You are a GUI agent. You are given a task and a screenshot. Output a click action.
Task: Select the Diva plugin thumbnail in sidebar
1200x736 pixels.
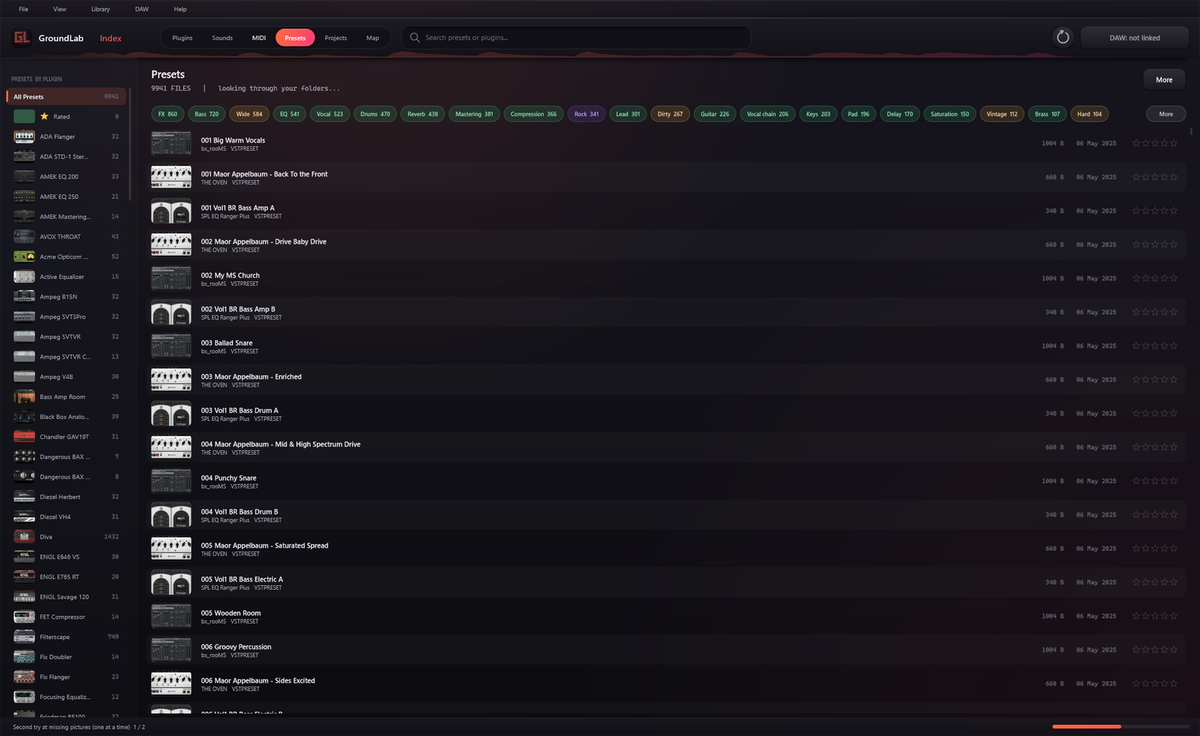(x=25, y=537)
